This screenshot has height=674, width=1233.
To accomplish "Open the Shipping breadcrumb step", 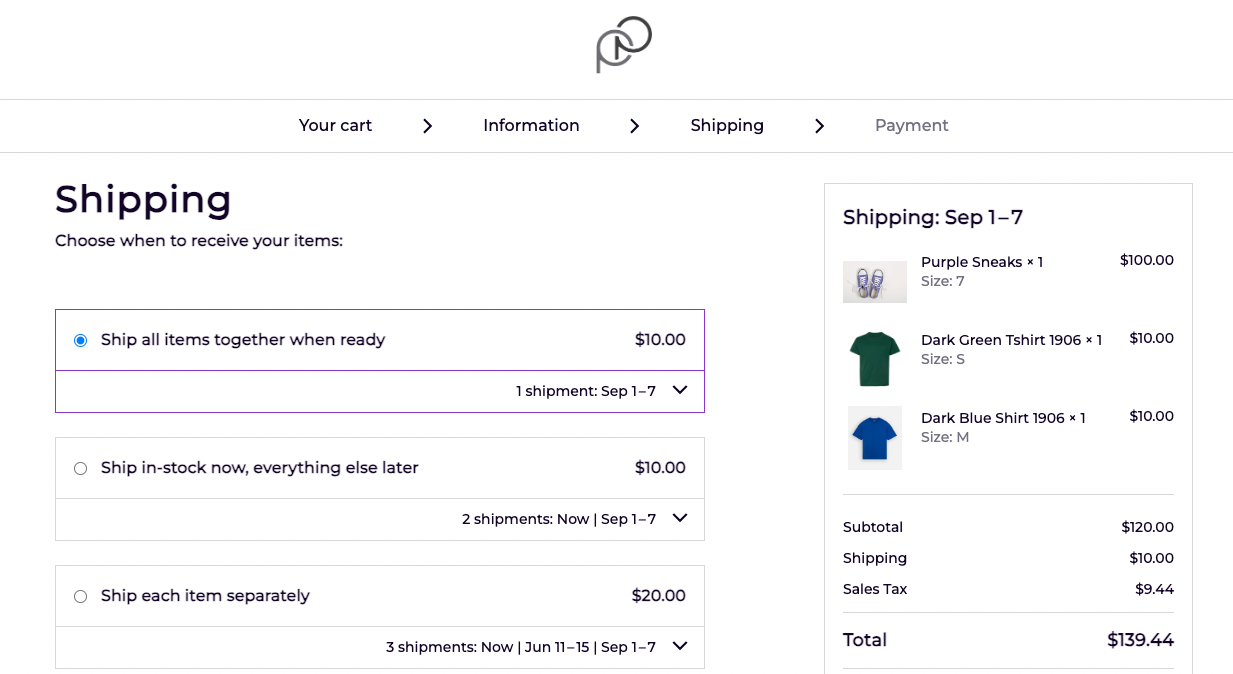I will coord(727,126).
